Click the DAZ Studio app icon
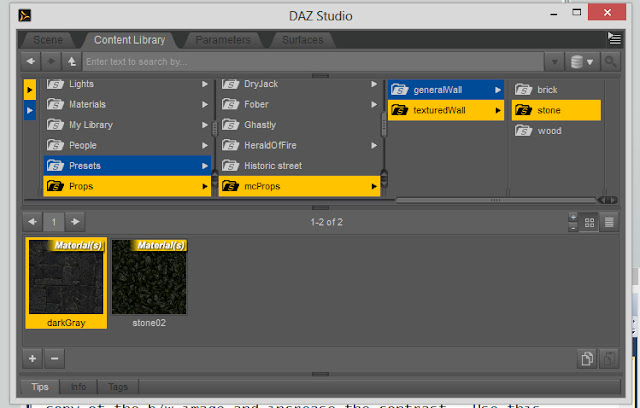640x408 pixels. click(x=24, y=16)
